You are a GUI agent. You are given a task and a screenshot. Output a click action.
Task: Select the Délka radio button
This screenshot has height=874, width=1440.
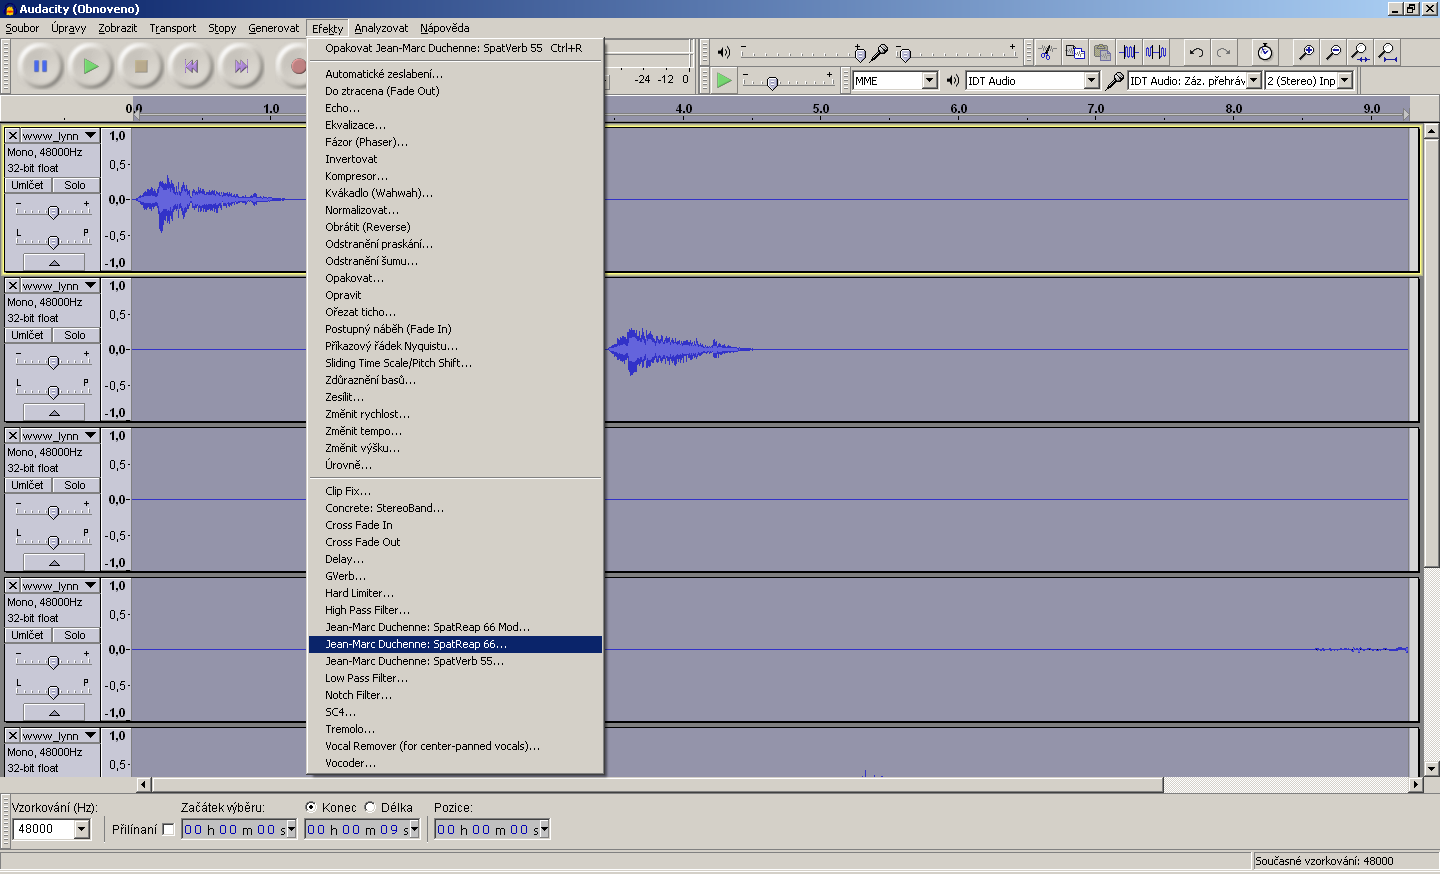coord(370,807)
